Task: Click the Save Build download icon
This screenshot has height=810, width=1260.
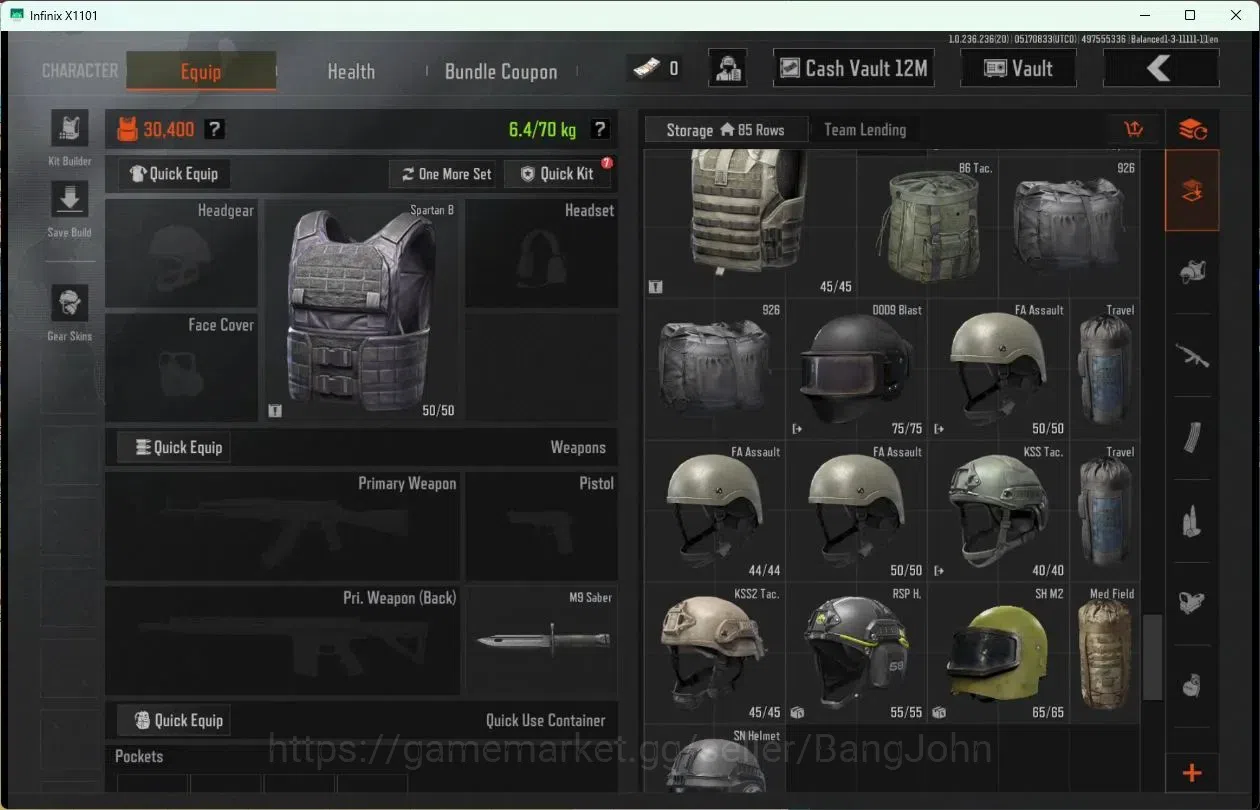Action: click(69, 200)
